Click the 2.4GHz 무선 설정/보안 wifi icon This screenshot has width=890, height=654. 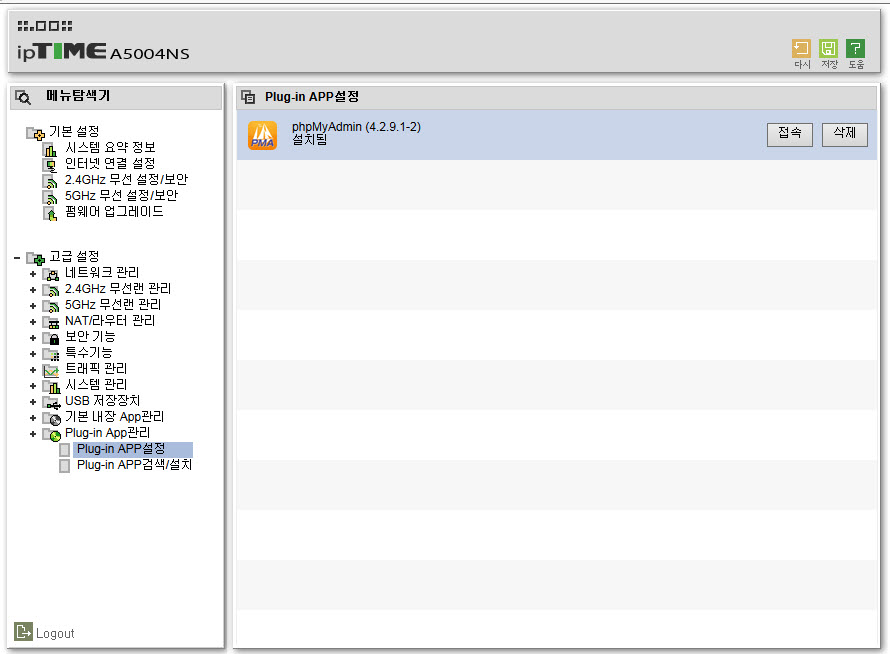click(x=51, y=182)
